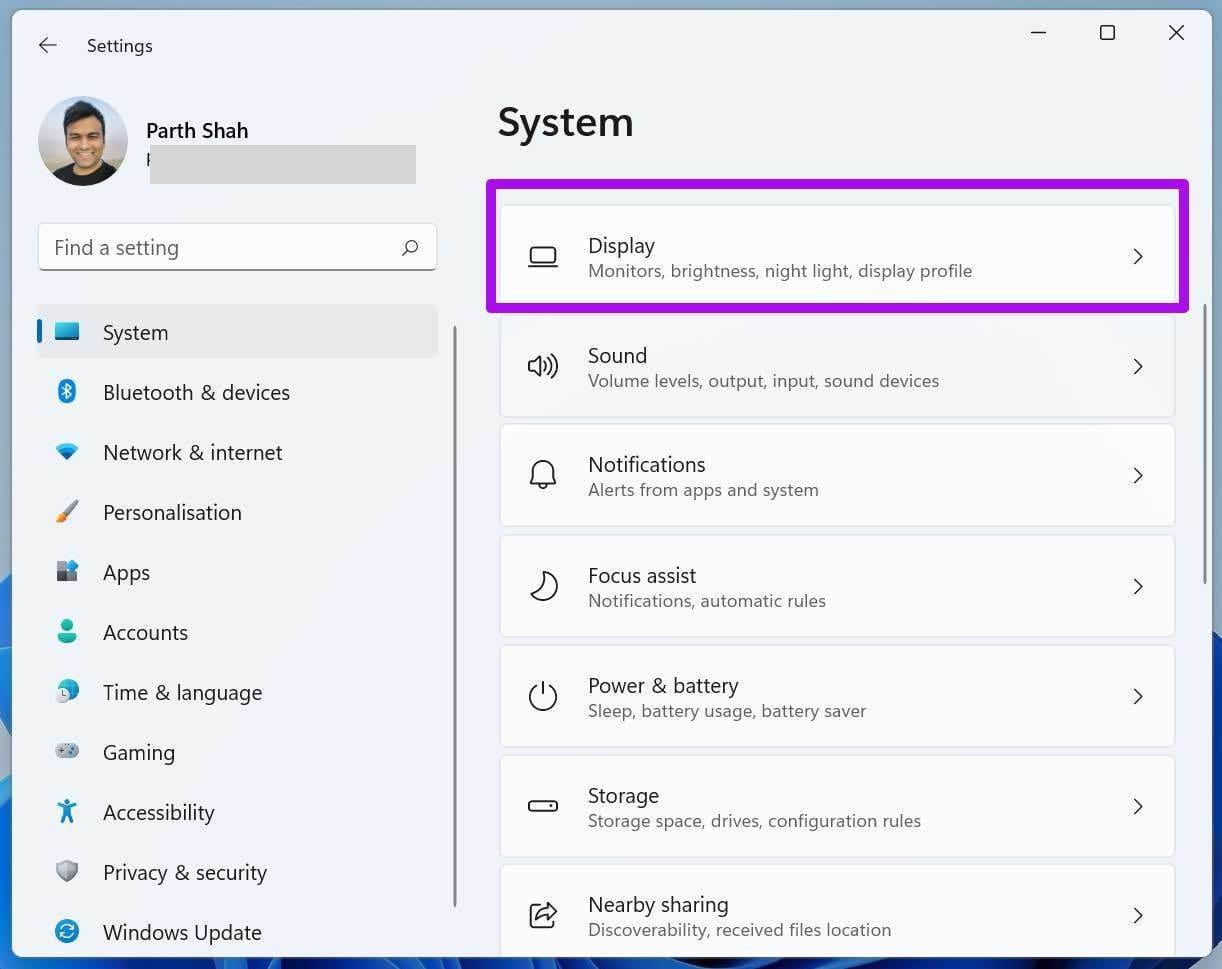The height and width of the screenshot is (969, 1222).
Task: Open Privacy & security label
Action: 184,873
